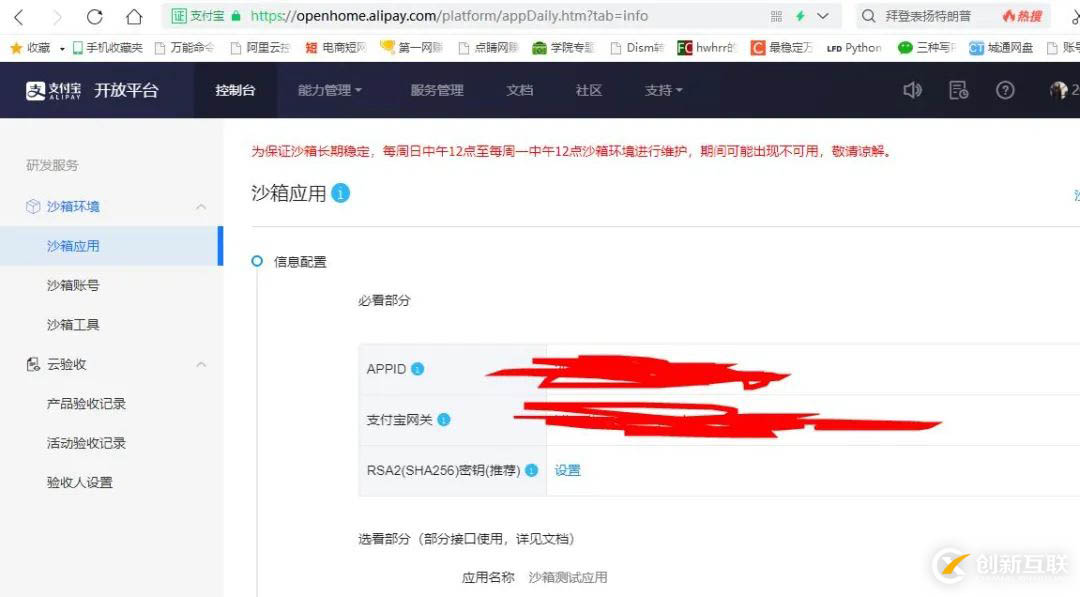The height and width of the screenshot is (597, 1080).
Task: Open the 社区 menu item
Action: click(x=588, y=90)
